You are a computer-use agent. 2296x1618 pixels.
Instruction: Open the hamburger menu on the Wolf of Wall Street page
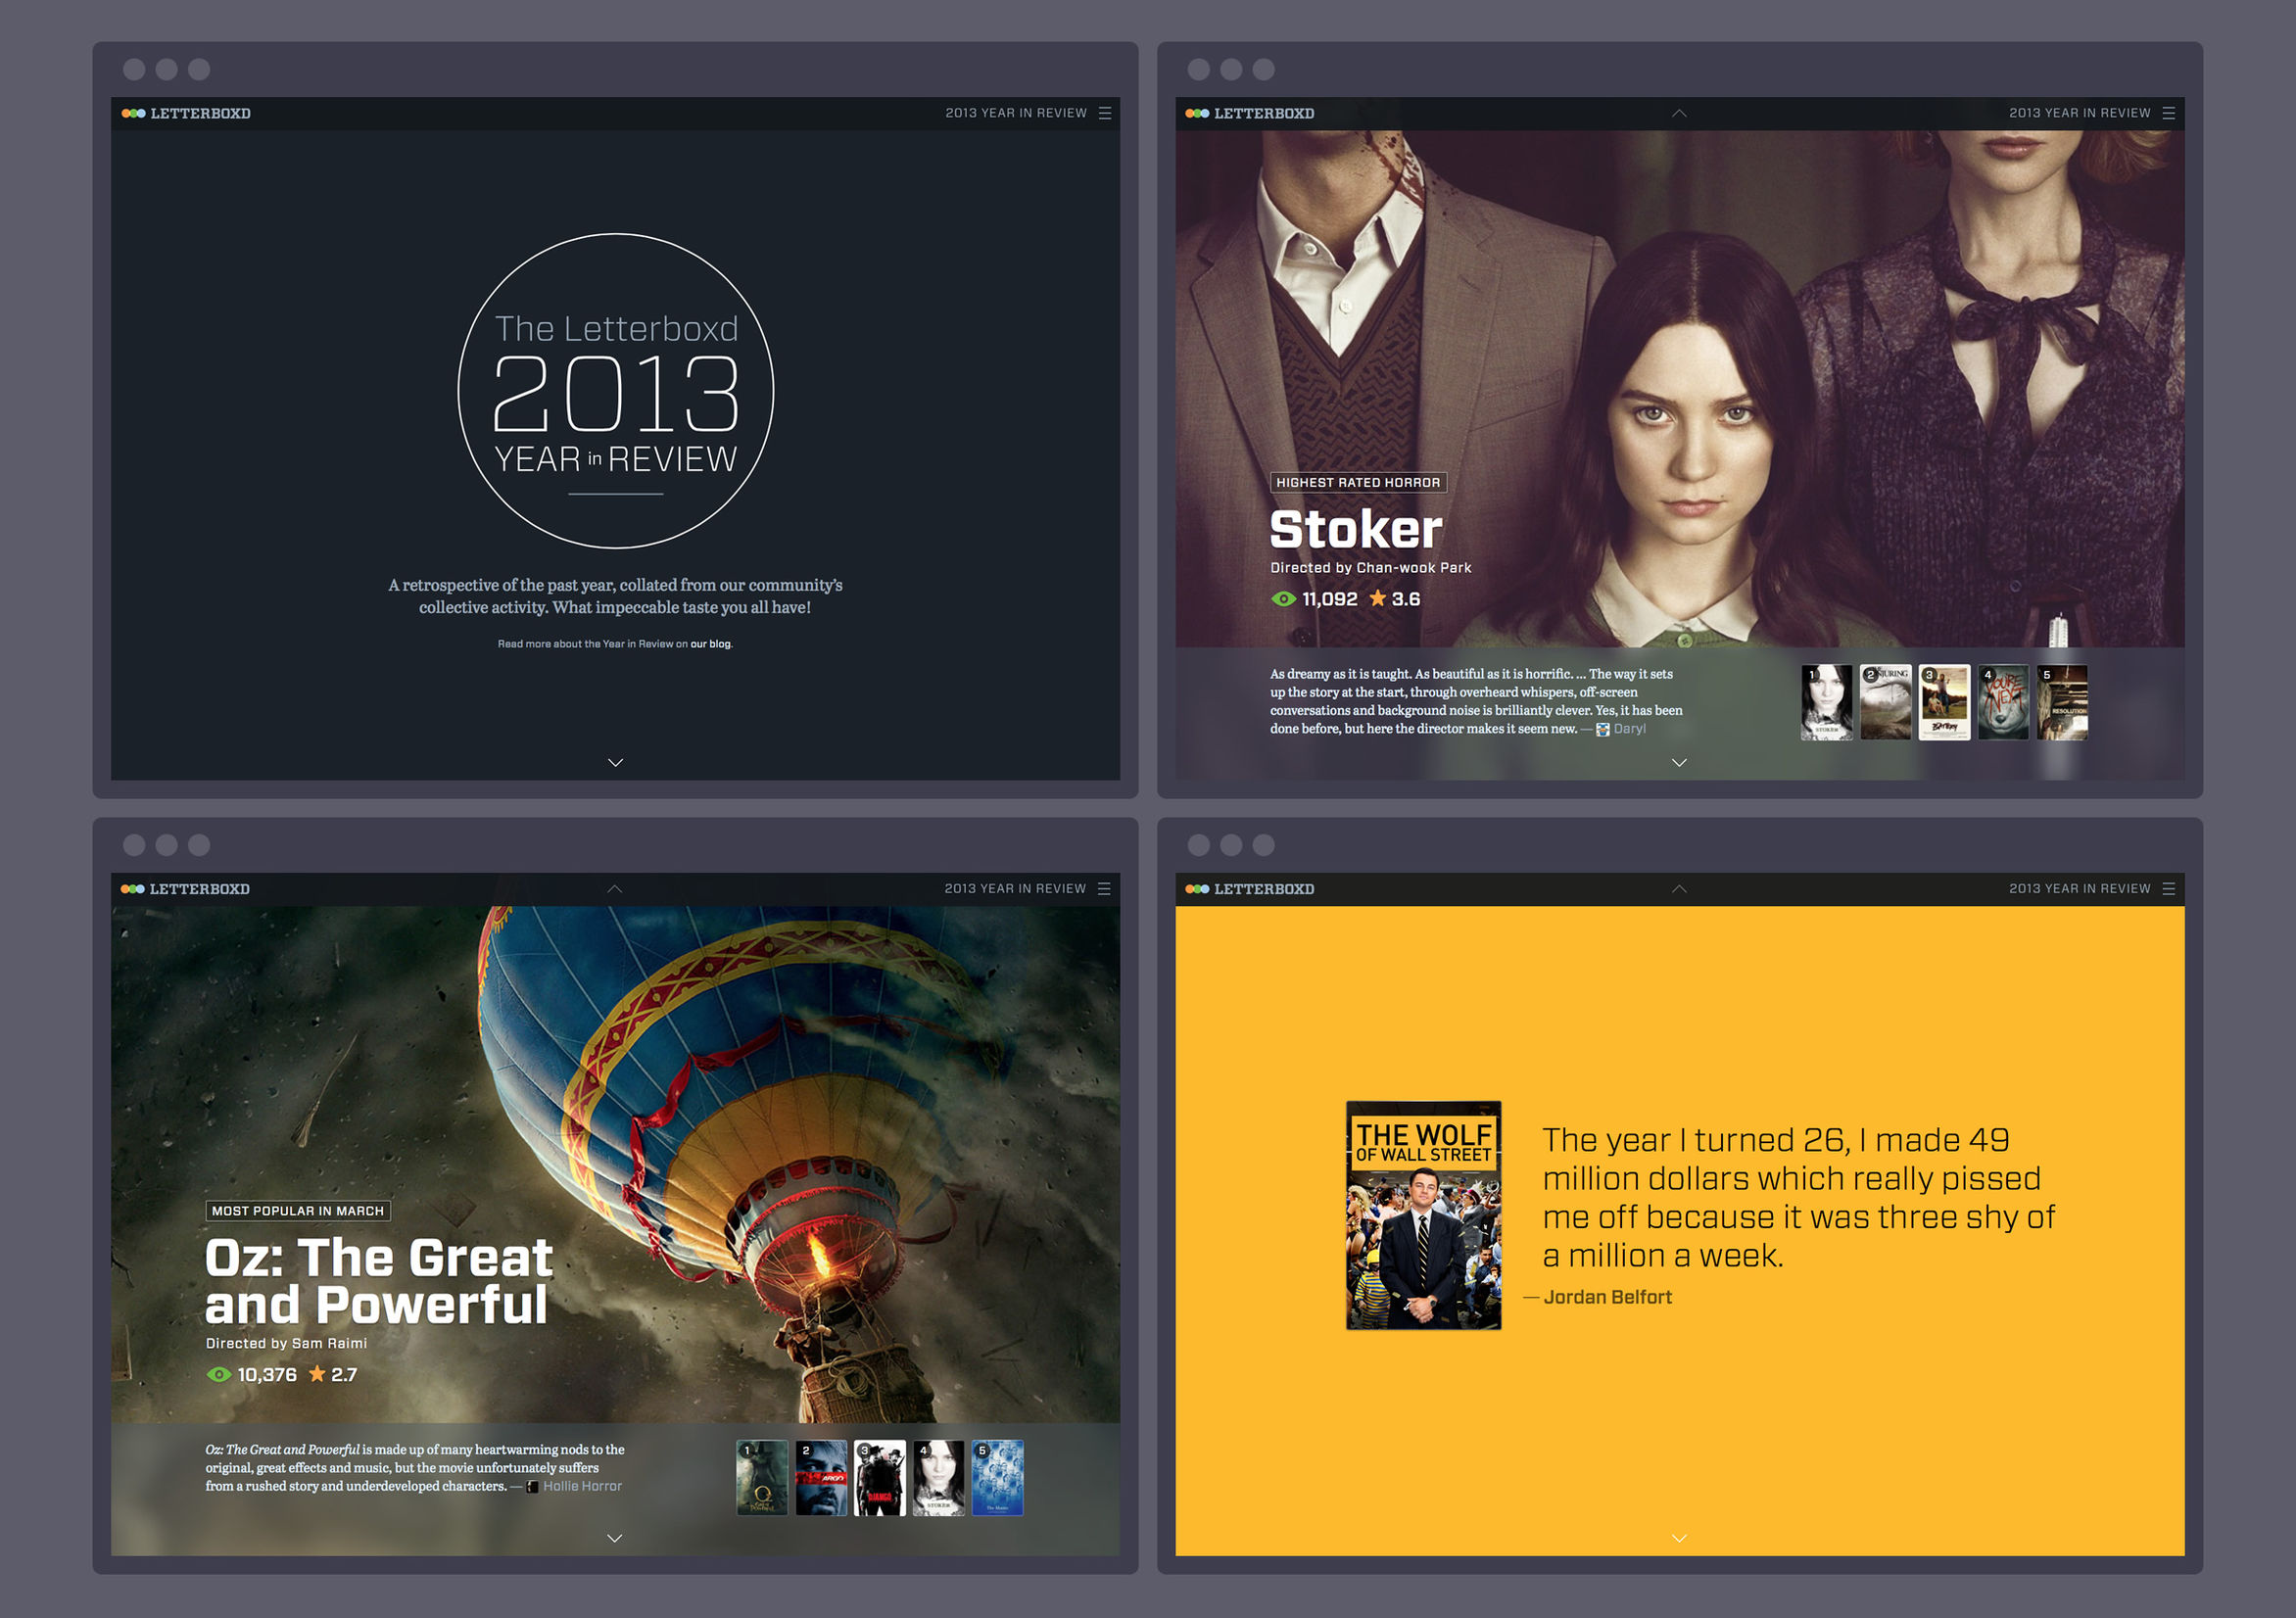[2168, 888]
